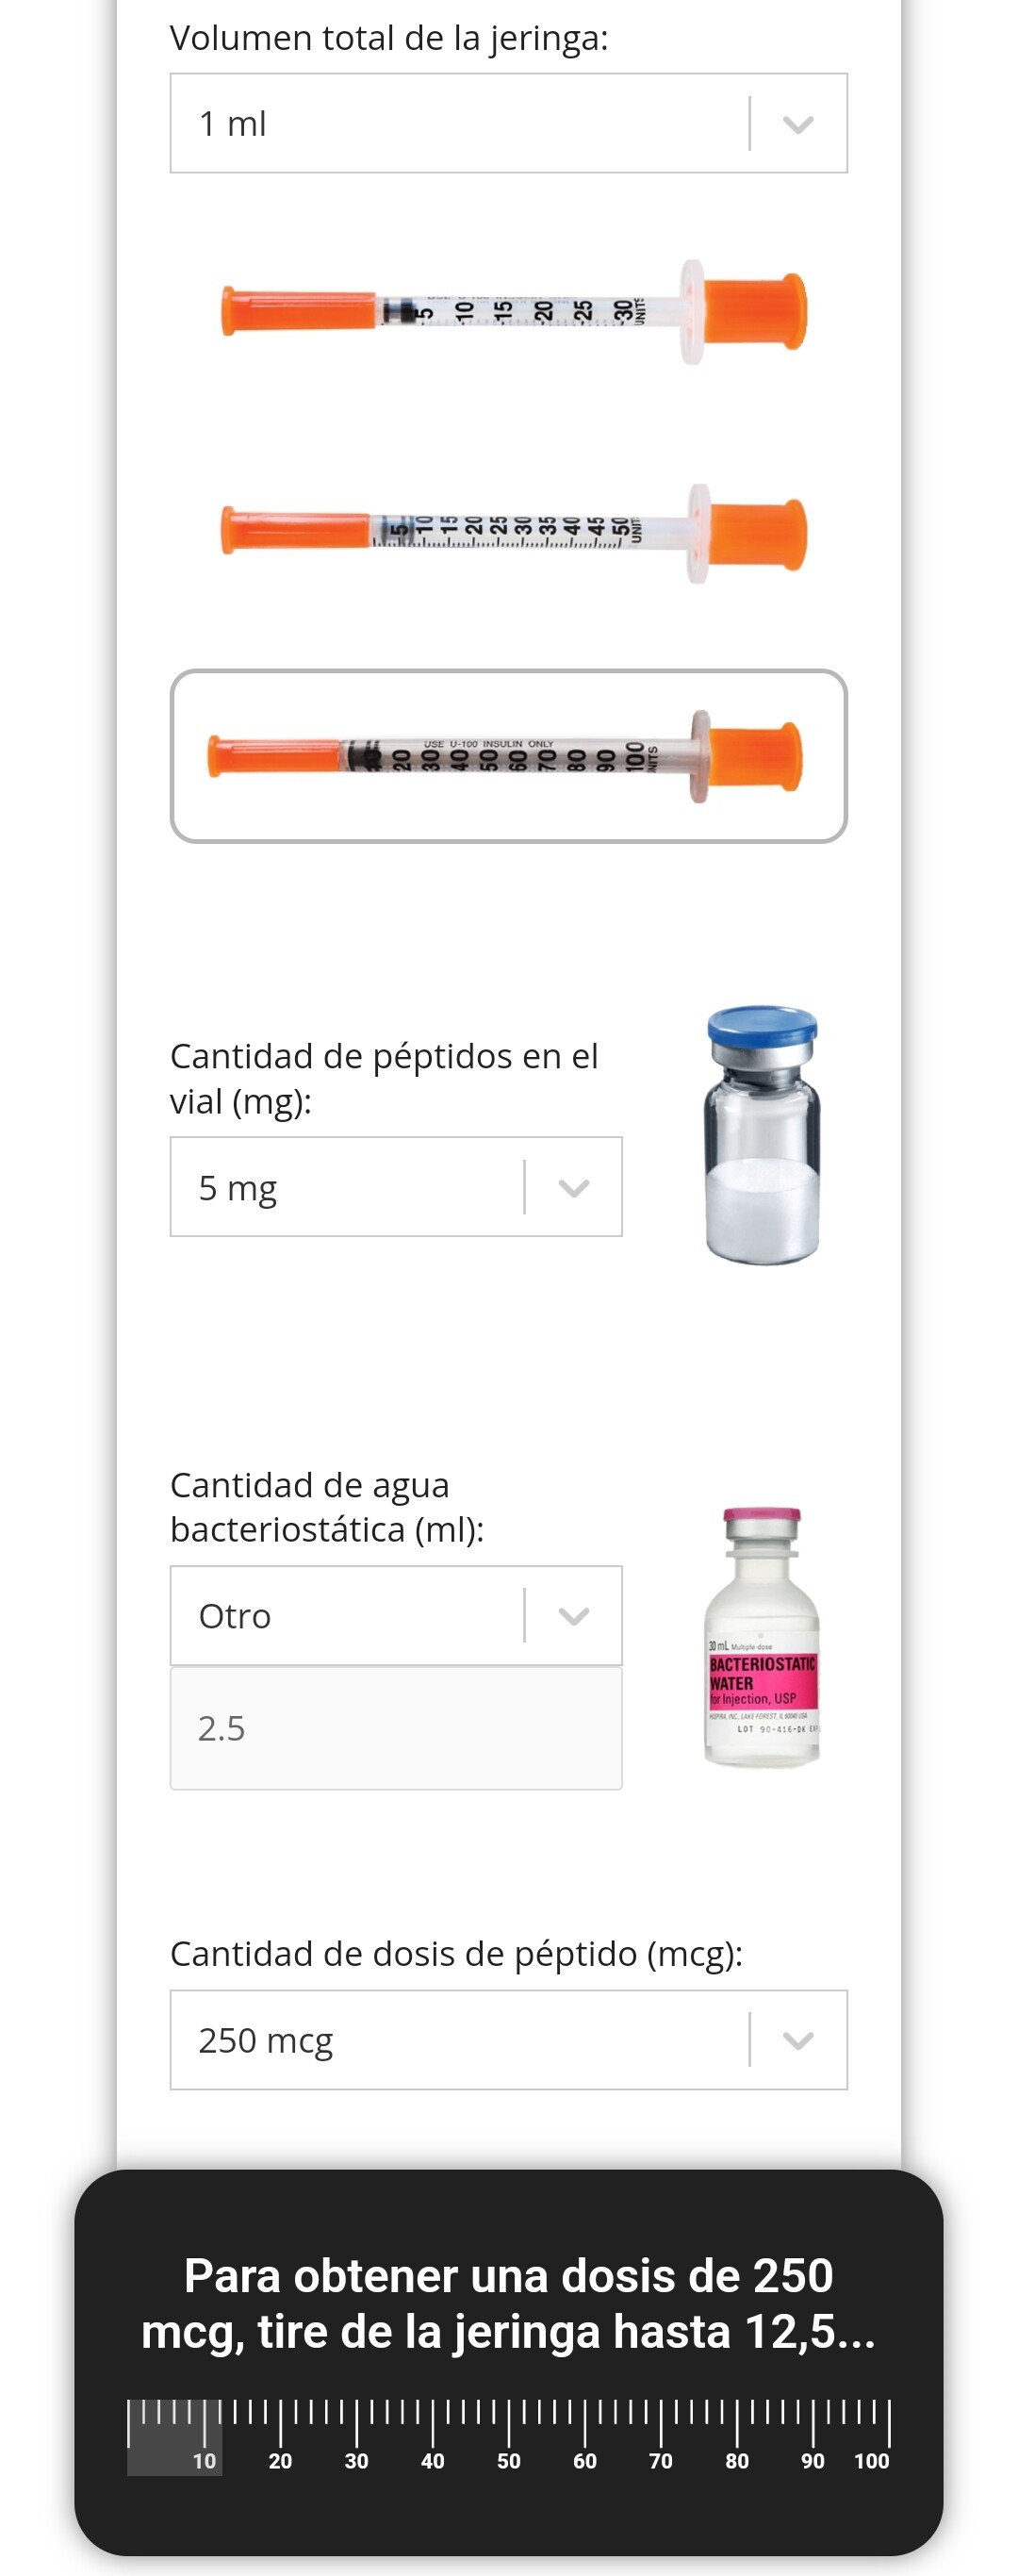Image resolution: width=1018 pixels, height=2576 pixels.
Task: Select the 100-unit U-100 insulin syringe
Action: 508,756
